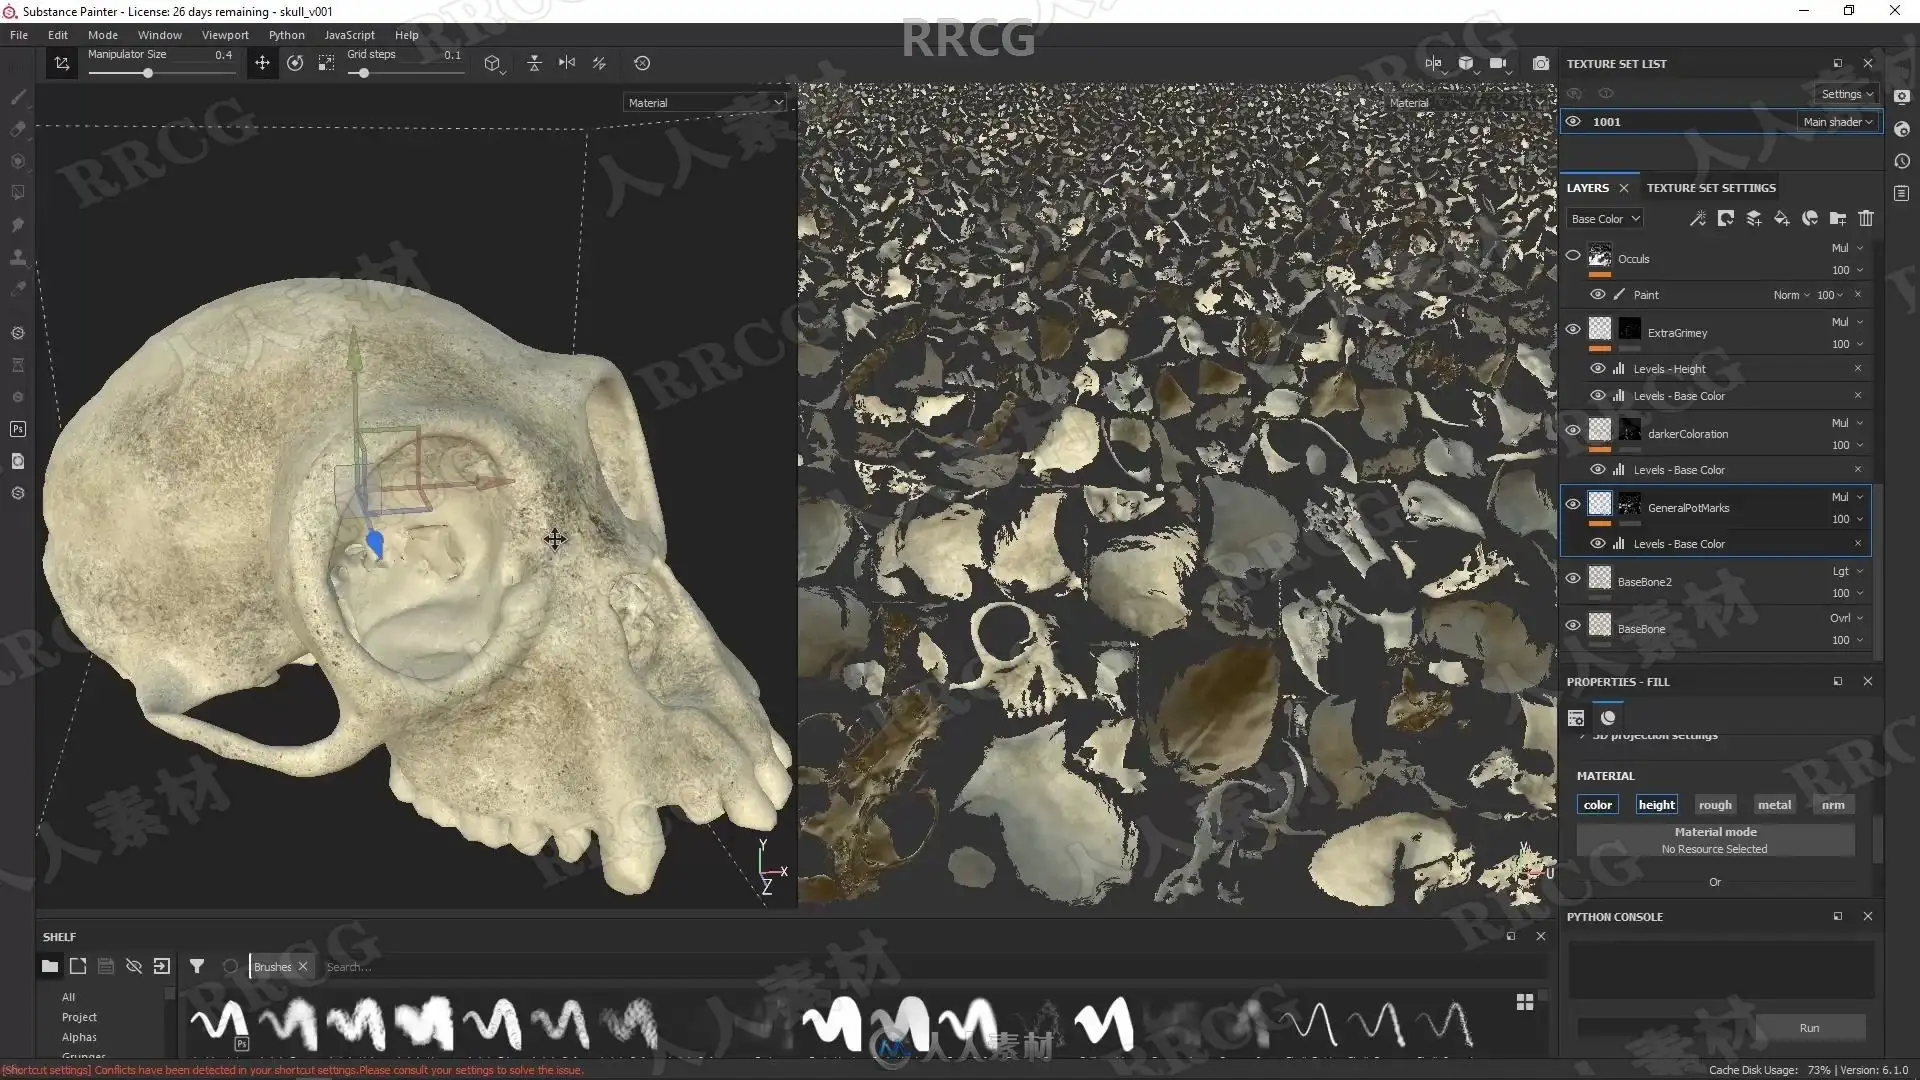
Task: Toggle visibility of BaseBone layer
Action: point(1573,626)
